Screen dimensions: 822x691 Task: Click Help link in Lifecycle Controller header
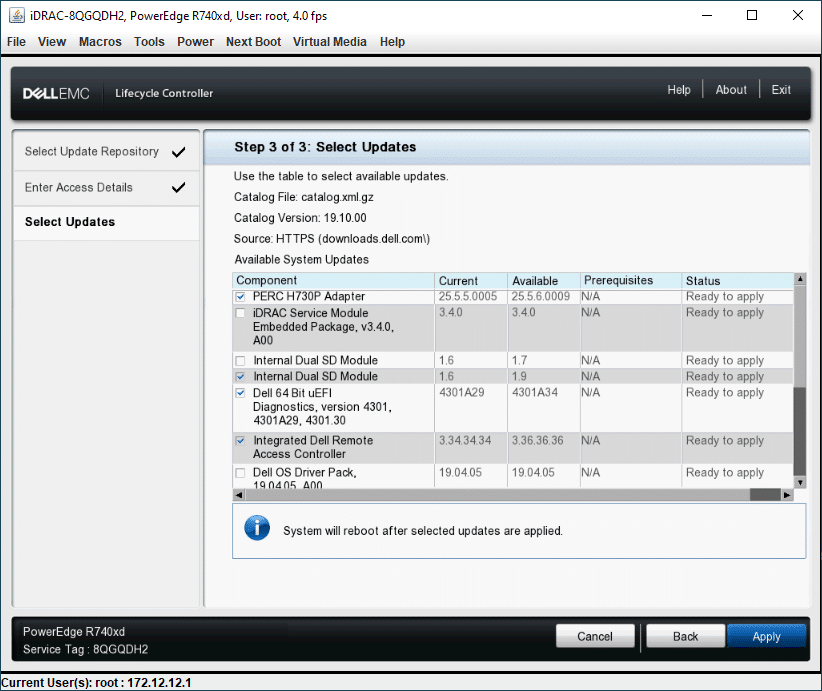click(x=679, y=90)
